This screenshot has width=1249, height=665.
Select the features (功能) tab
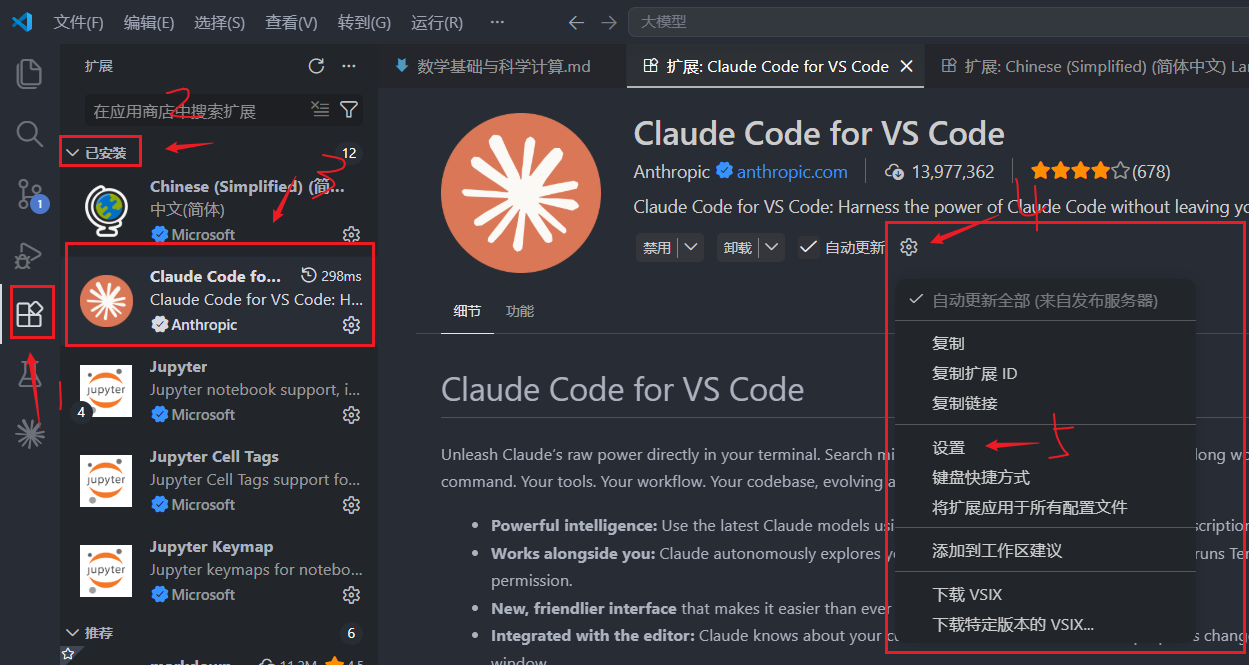tap(520, 311)
